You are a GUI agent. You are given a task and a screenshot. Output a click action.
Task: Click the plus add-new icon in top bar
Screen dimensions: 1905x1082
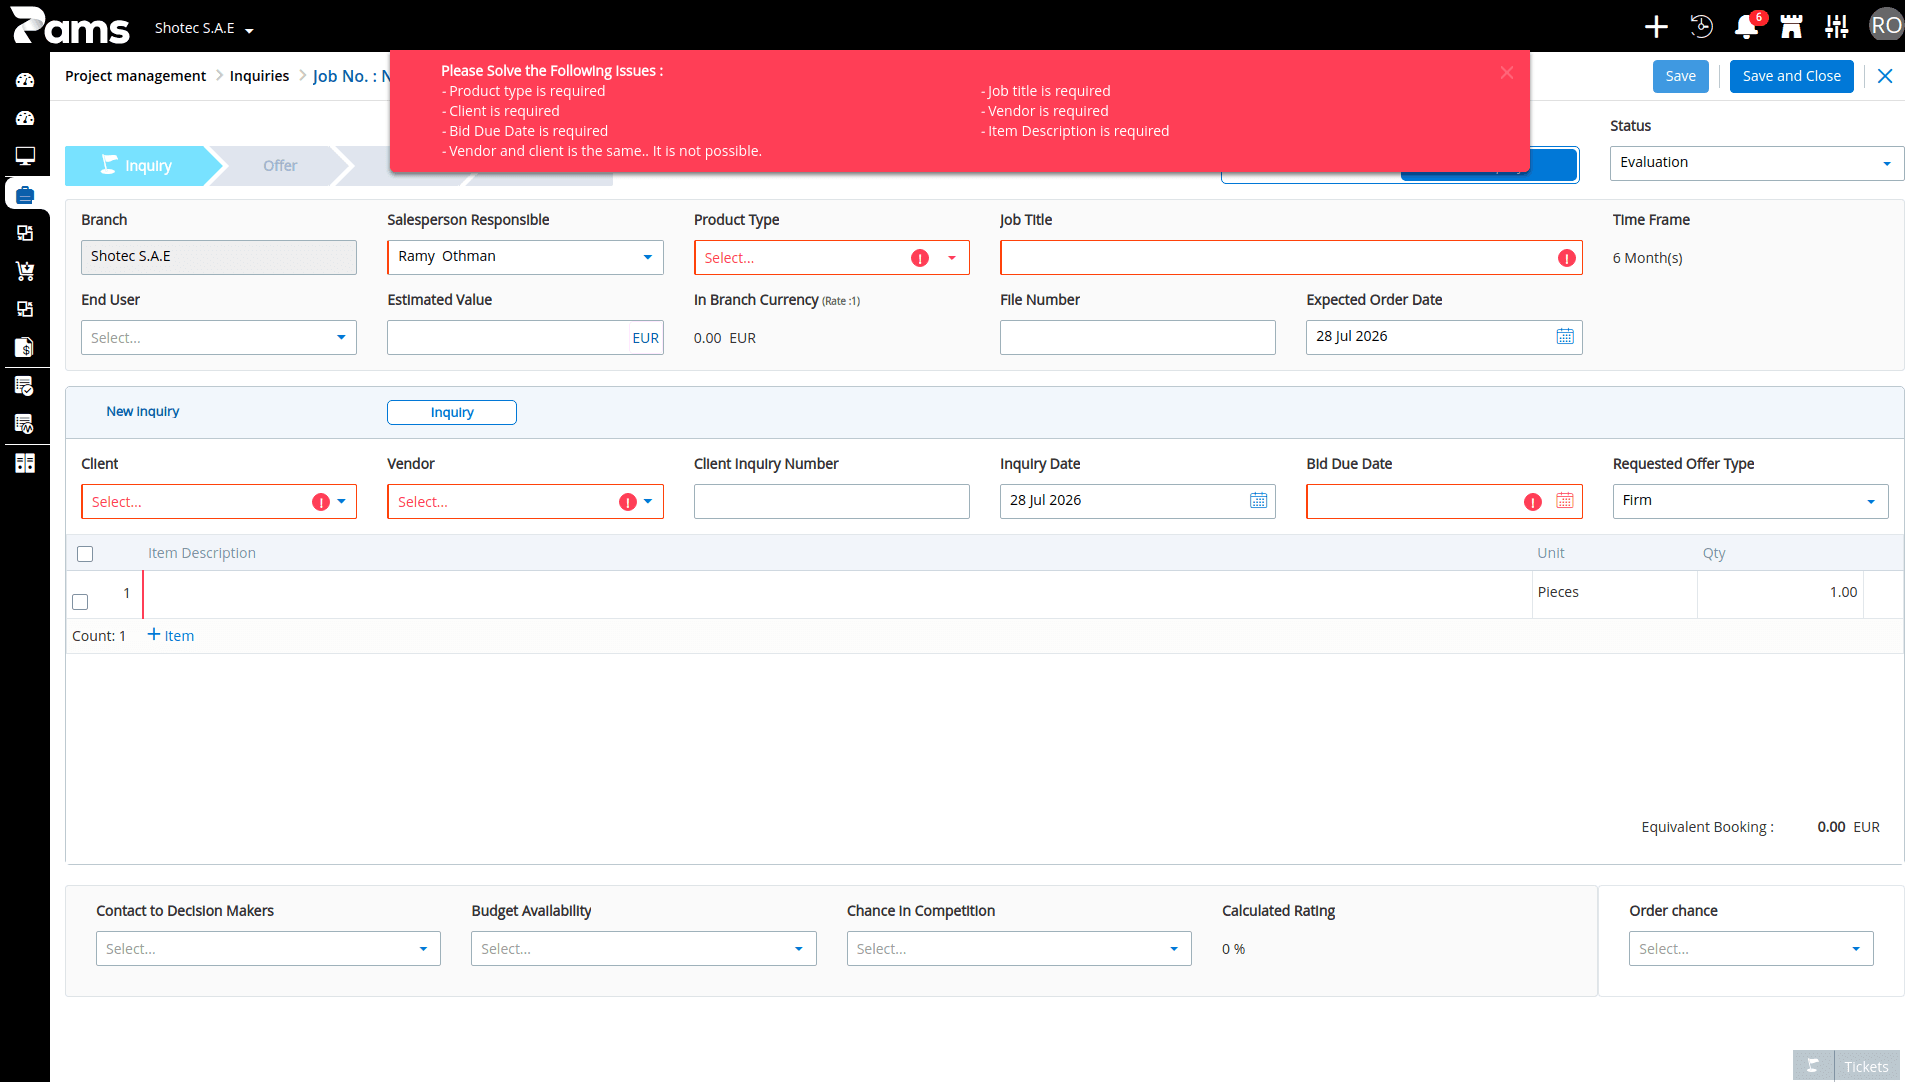[x=1656, y=27]
